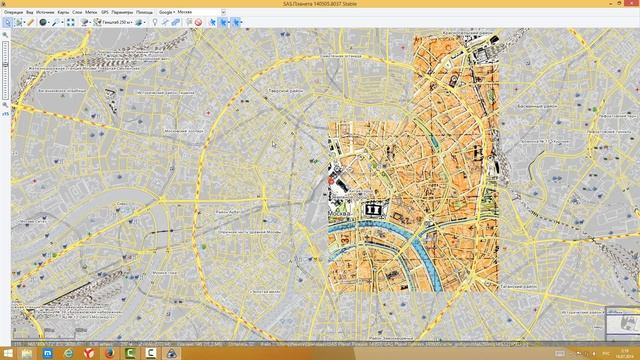
Task: Click the taskbar clock and date
Action: [625, 353]
